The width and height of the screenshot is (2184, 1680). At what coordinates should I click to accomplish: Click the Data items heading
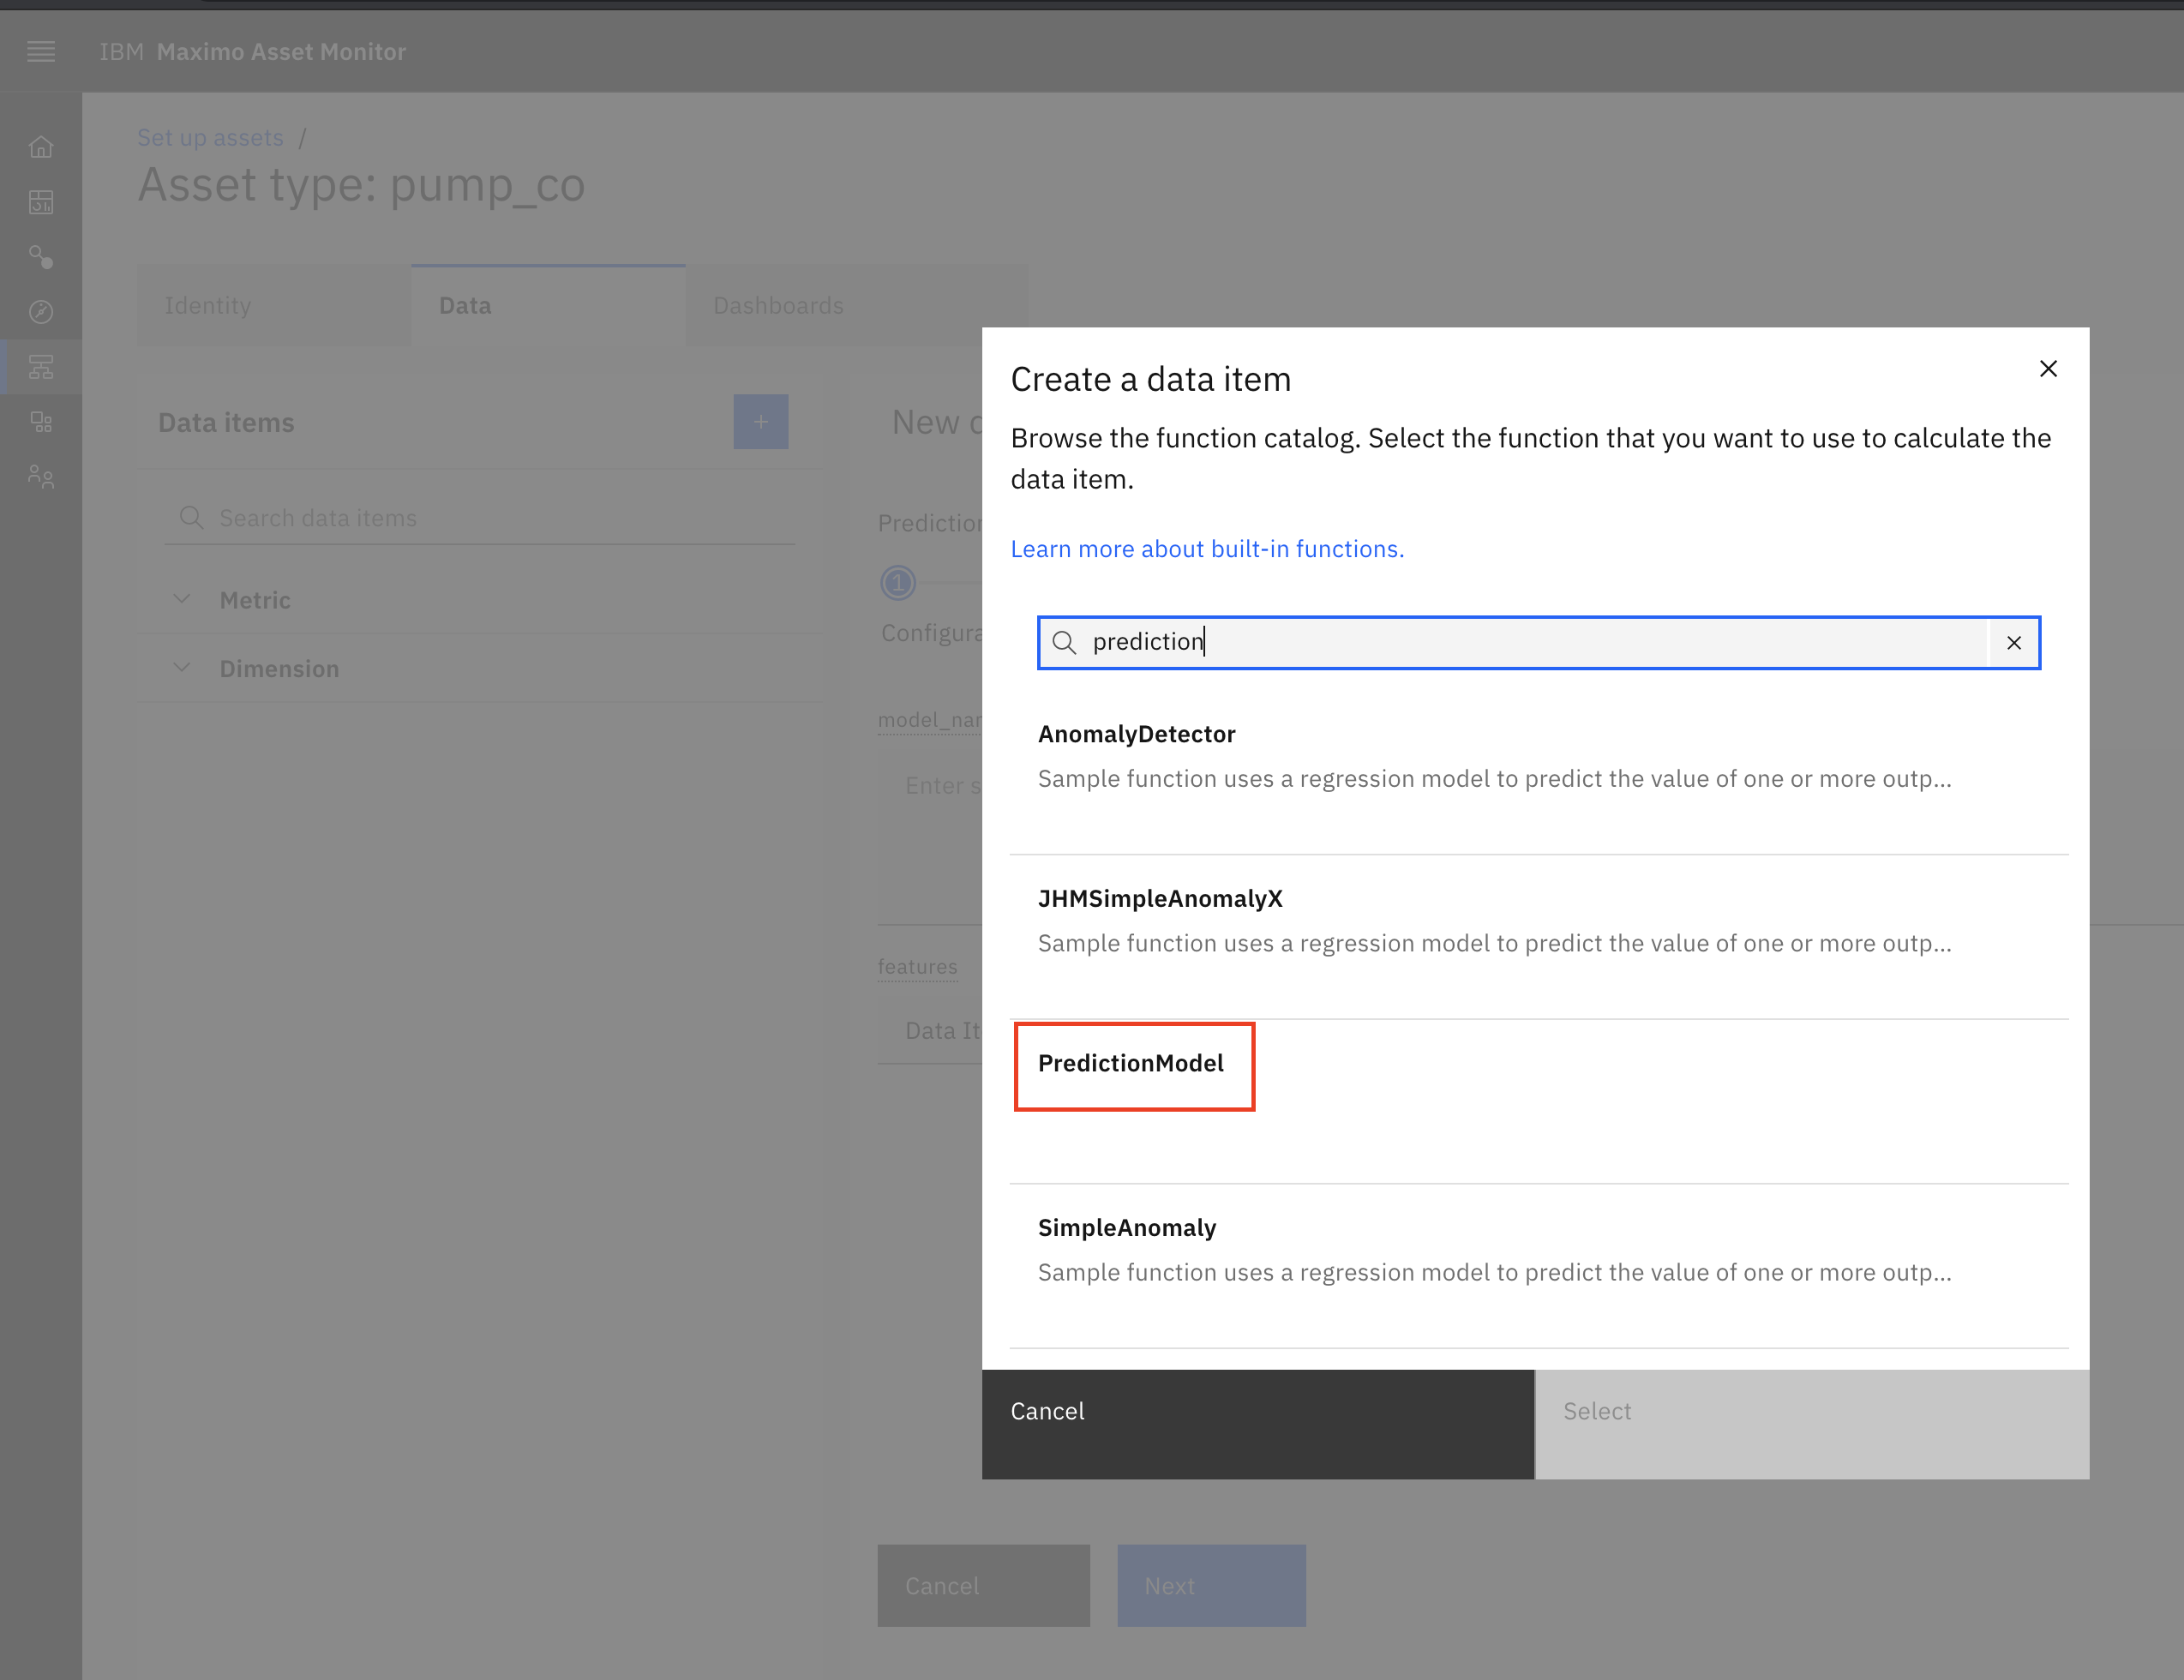pyautogui.click(x=226, y=423)
